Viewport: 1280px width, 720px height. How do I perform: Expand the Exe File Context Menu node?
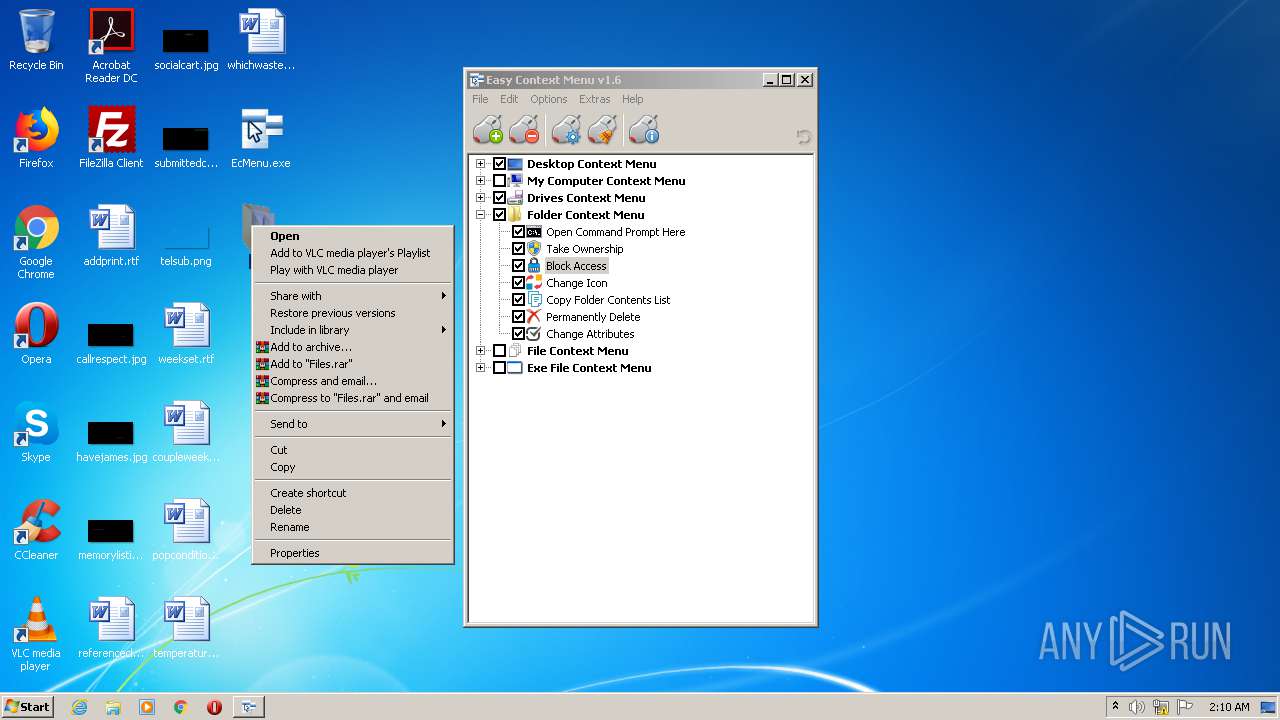[481, 368]
